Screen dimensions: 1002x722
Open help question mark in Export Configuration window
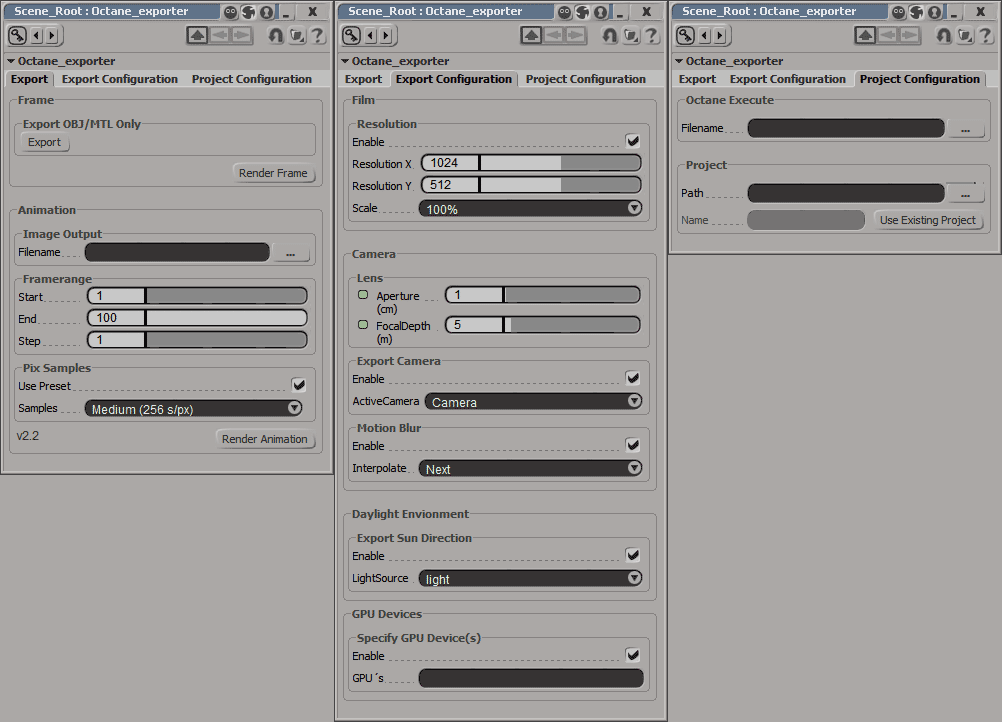click(652, 35)
